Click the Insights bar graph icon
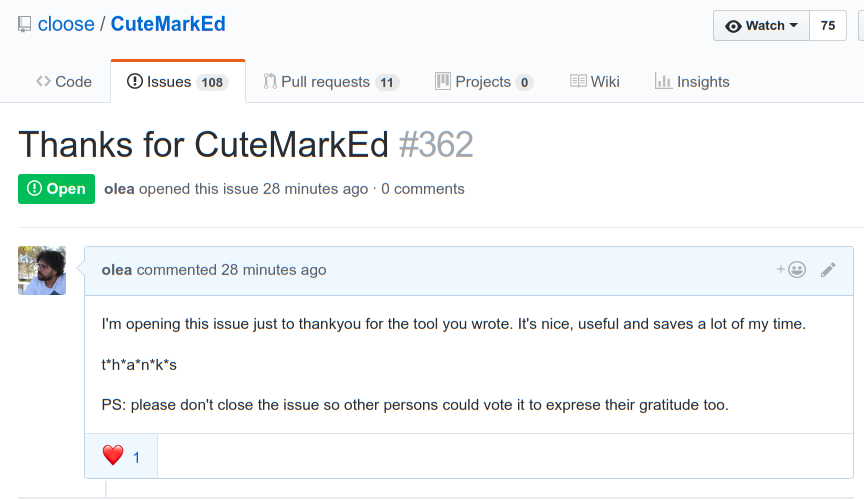Screen dimensions: 864x500 (663, 82)
